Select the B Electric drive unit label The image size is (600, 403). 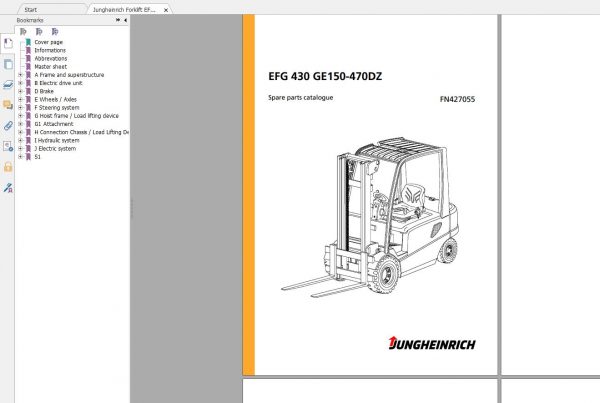coord(59,83)
